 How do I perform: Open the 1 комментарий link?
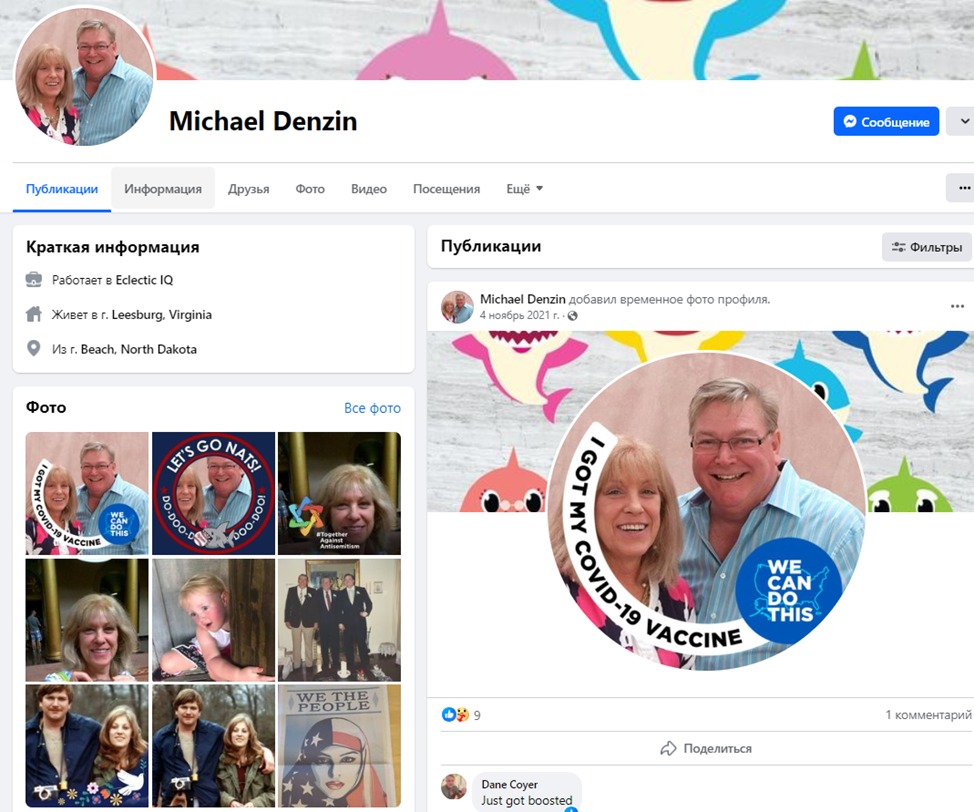[x=928, y=715]
